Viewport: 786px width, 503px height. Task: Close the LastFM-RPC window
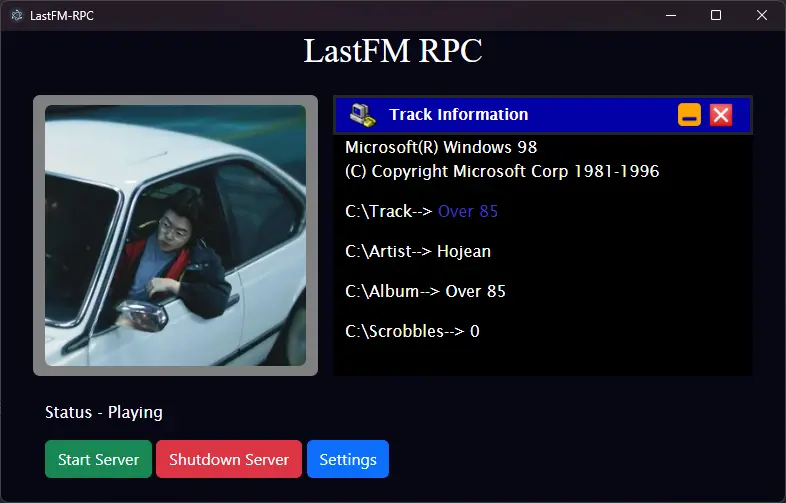(x=761, y=16)
